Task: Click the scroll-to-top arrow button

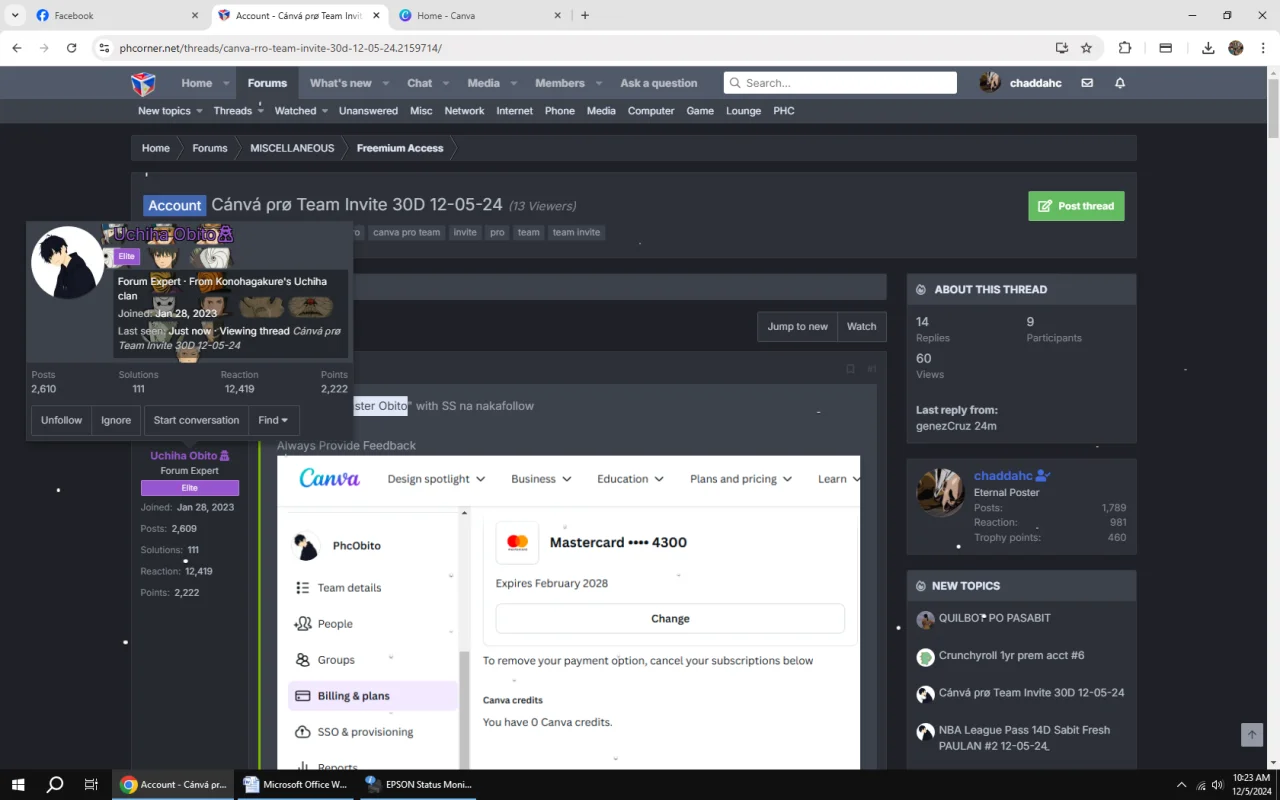Action: point(1252,735)
